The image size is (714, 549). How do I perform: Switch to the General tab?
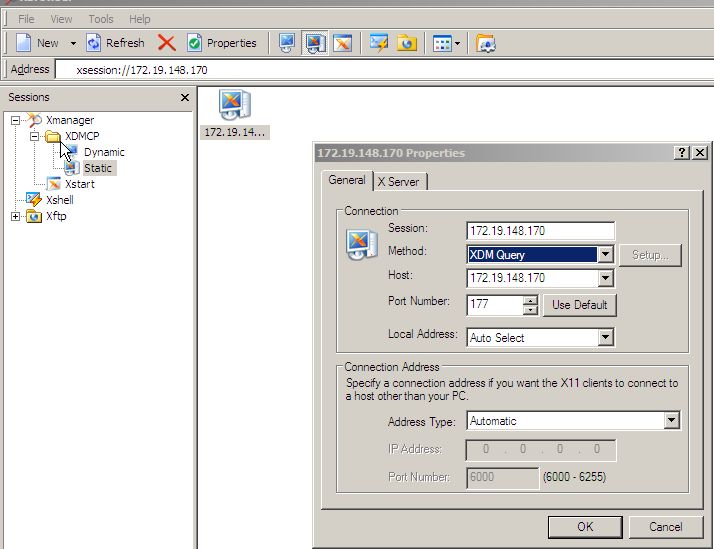[347, 180]
